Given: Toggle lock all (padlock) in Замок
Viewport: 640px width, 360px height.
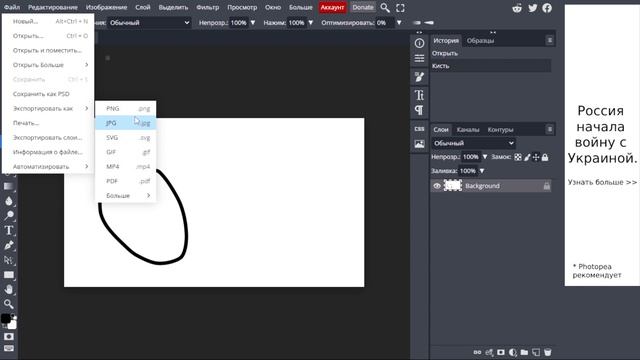Looking at the screenshot, I should tap(545, 157).
